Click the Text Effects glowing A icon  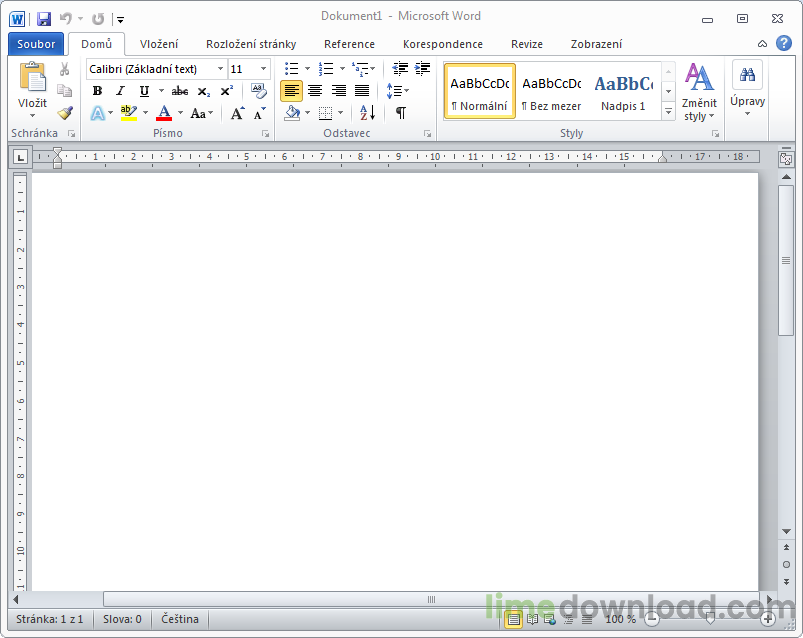pyautogui.click(x=97, y=113)
